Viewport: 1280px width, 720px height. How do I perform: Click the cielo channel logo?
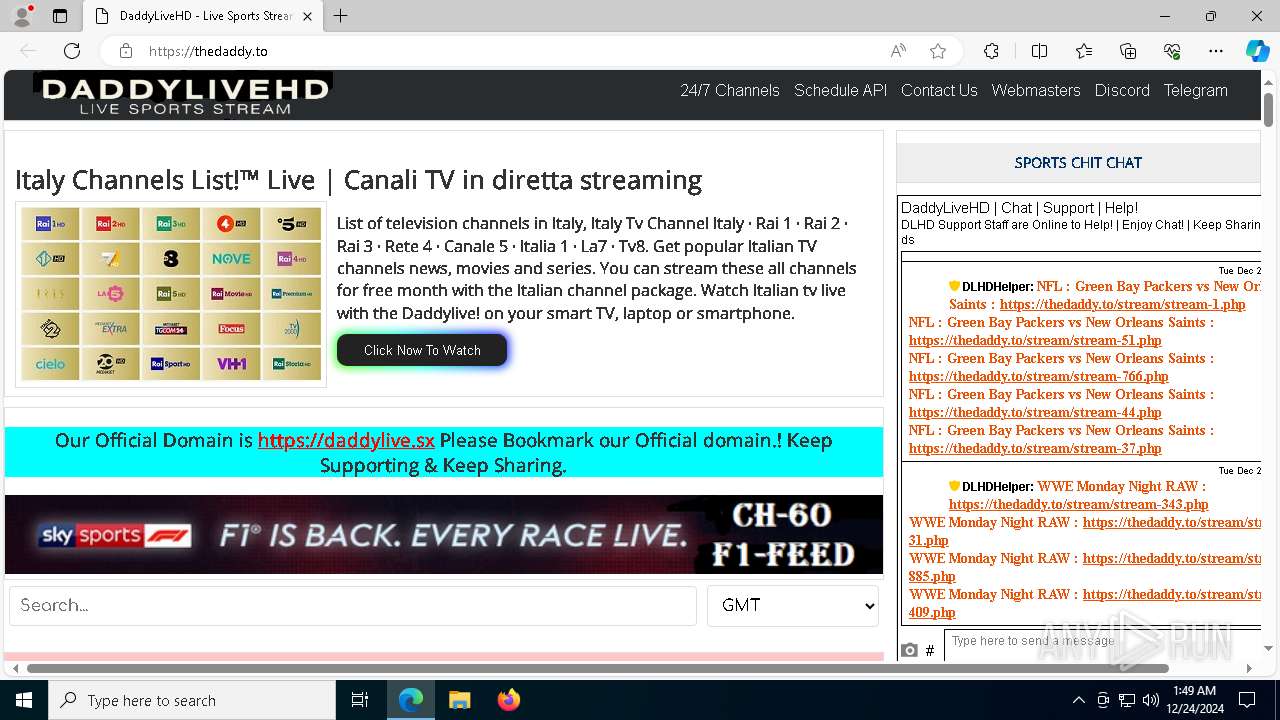(x=50, y=364)
